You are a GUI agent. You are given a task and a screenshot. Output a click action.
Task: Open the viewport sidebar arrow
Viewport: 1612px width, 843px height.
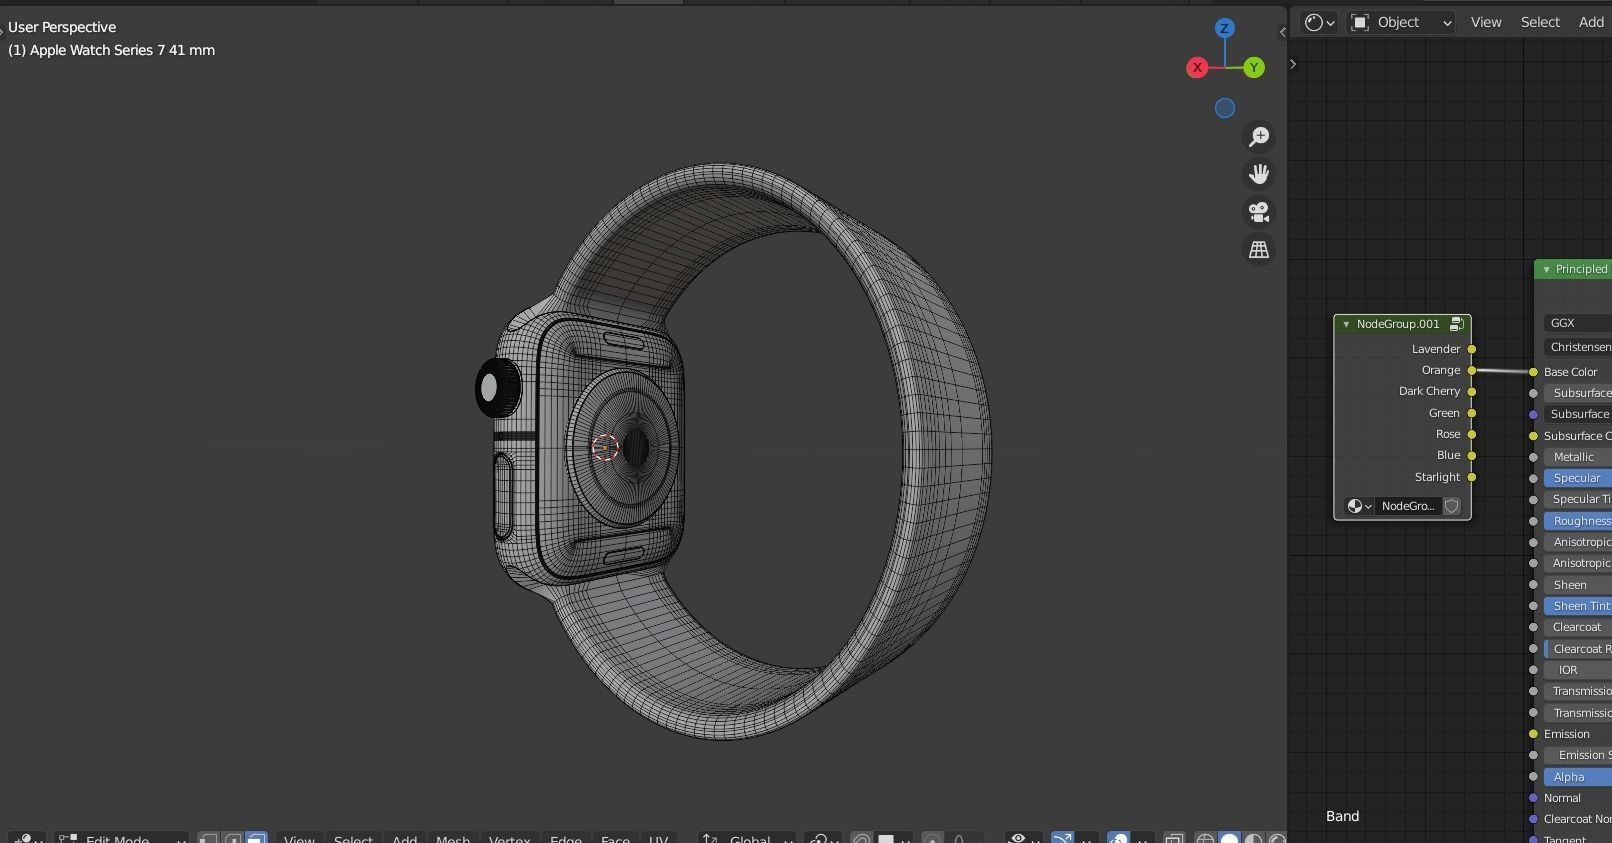point(1282,32)
